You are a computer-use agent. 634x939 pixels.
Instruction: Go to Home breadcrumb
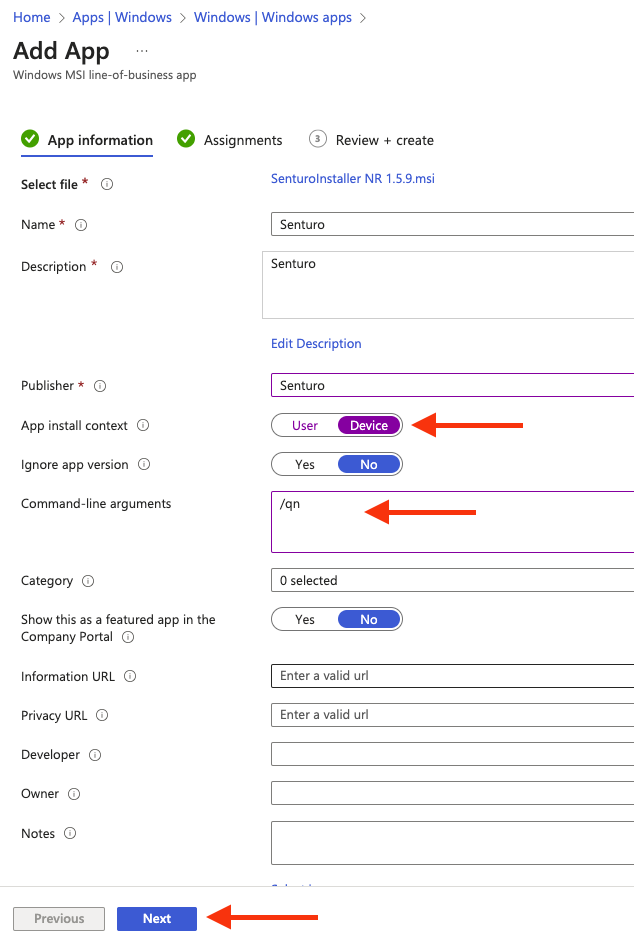pyautogui.click(x=32, y=17)
